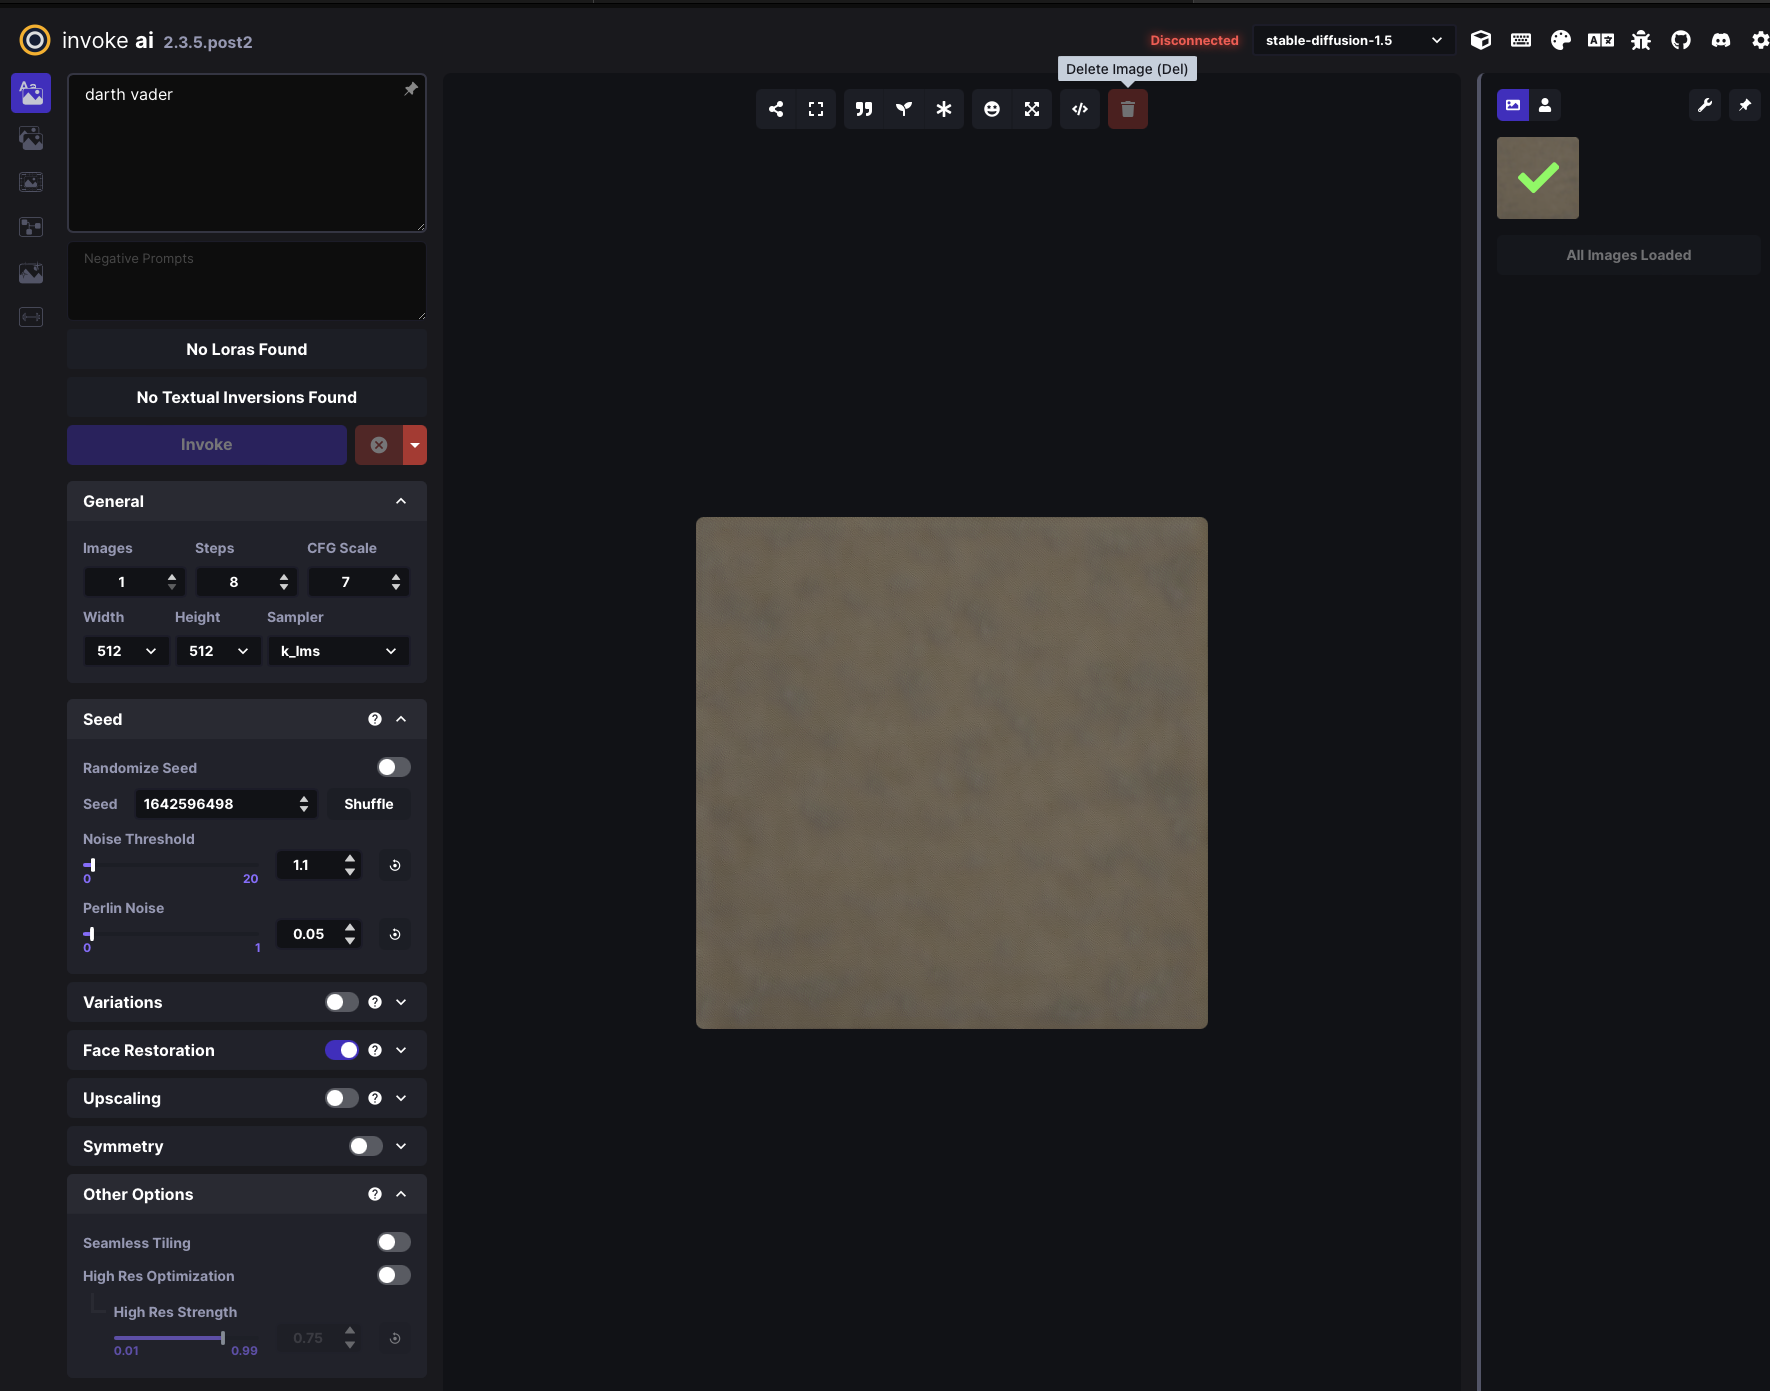Image resolution: width=1770 pixels, height=1391 pixels.
Task: Shuffle the seed value
Action: pyautogui.click(x=368, y=803)
